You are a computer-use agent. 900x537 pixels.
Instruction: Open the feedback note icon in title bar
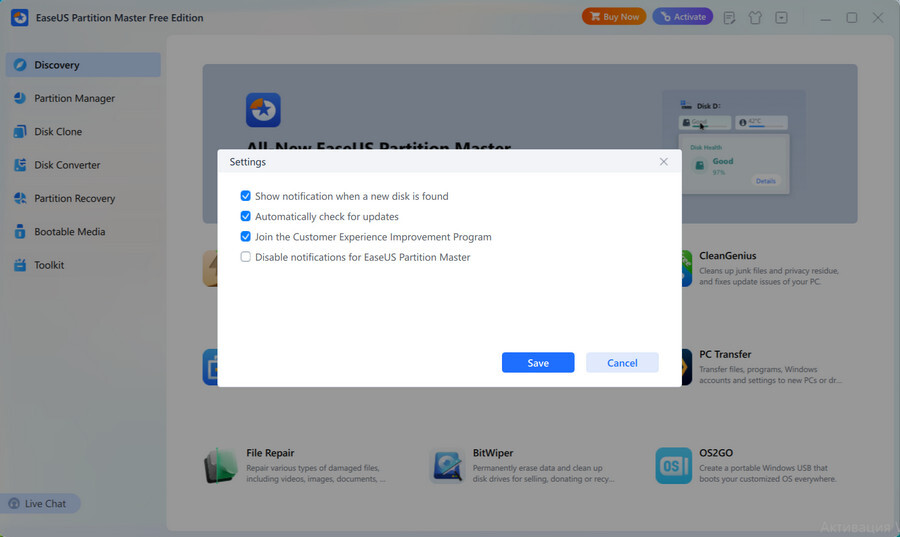click(x=730, y=18)
